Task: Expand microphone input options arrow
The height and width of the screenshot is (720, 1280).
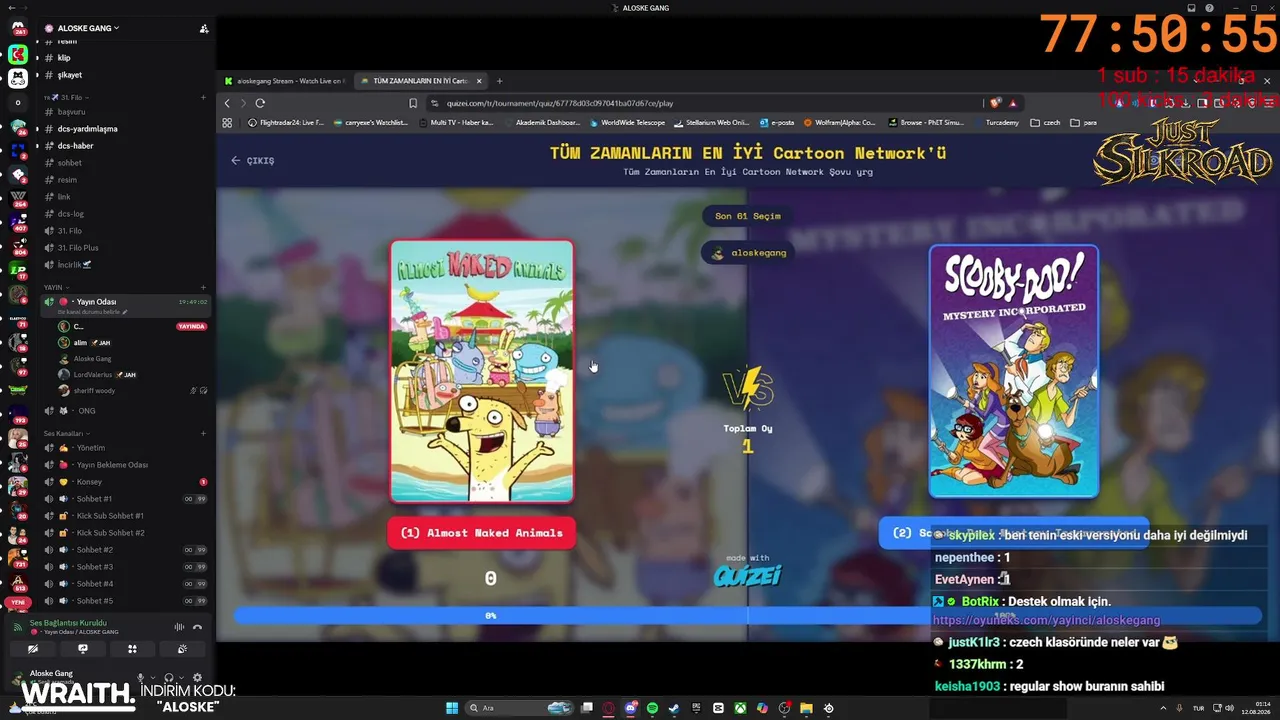Action: [152, 677]
